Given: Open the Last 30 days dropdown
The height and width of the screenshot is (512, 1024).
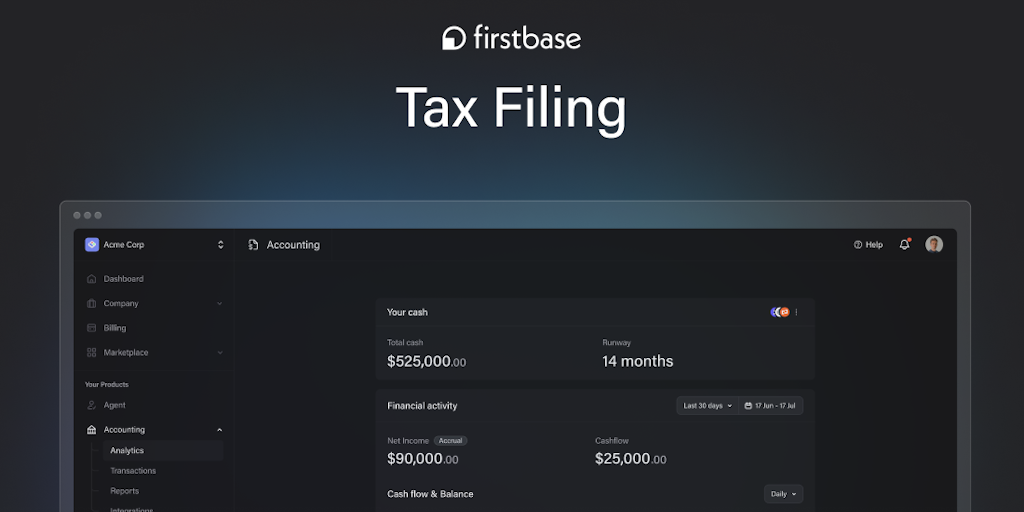Looking at the screenshot, I should [707, 406].
